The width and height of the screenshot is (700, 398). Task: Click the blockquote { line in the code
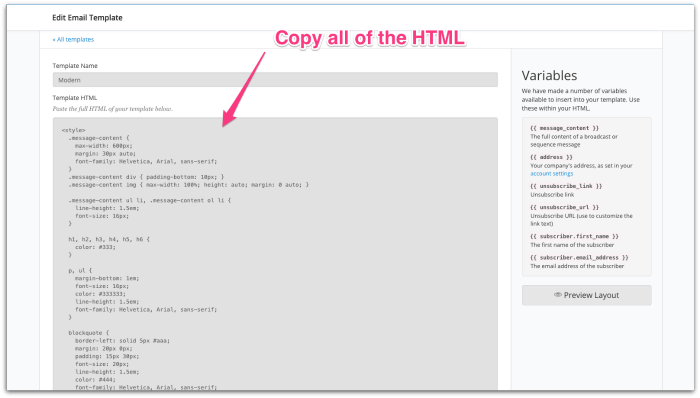click(88, 333)
